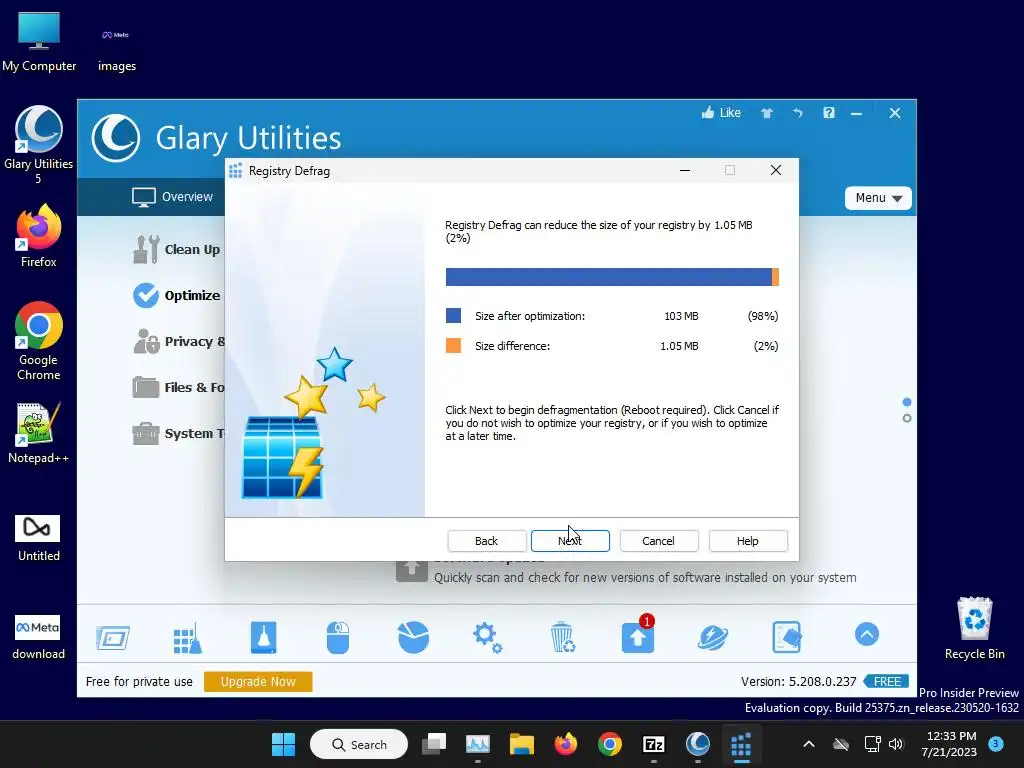The width and height of the screenshot is (1024, 768).
Task: Open the resource monitor taskbar icon
Action: tap(477, 744)
